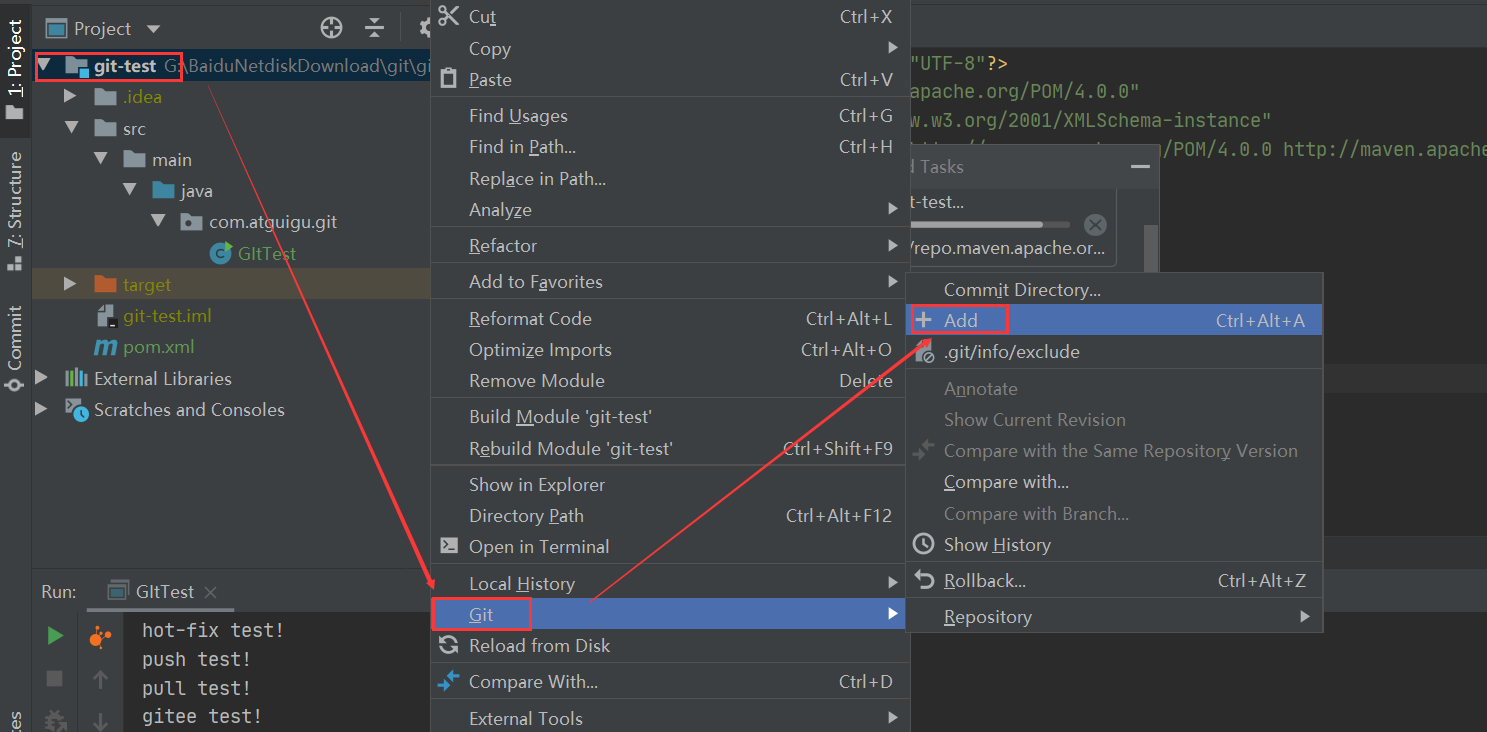Open the Z: Structure sidebar tab
Screen dimensions: 1487x732
(15, 211)
